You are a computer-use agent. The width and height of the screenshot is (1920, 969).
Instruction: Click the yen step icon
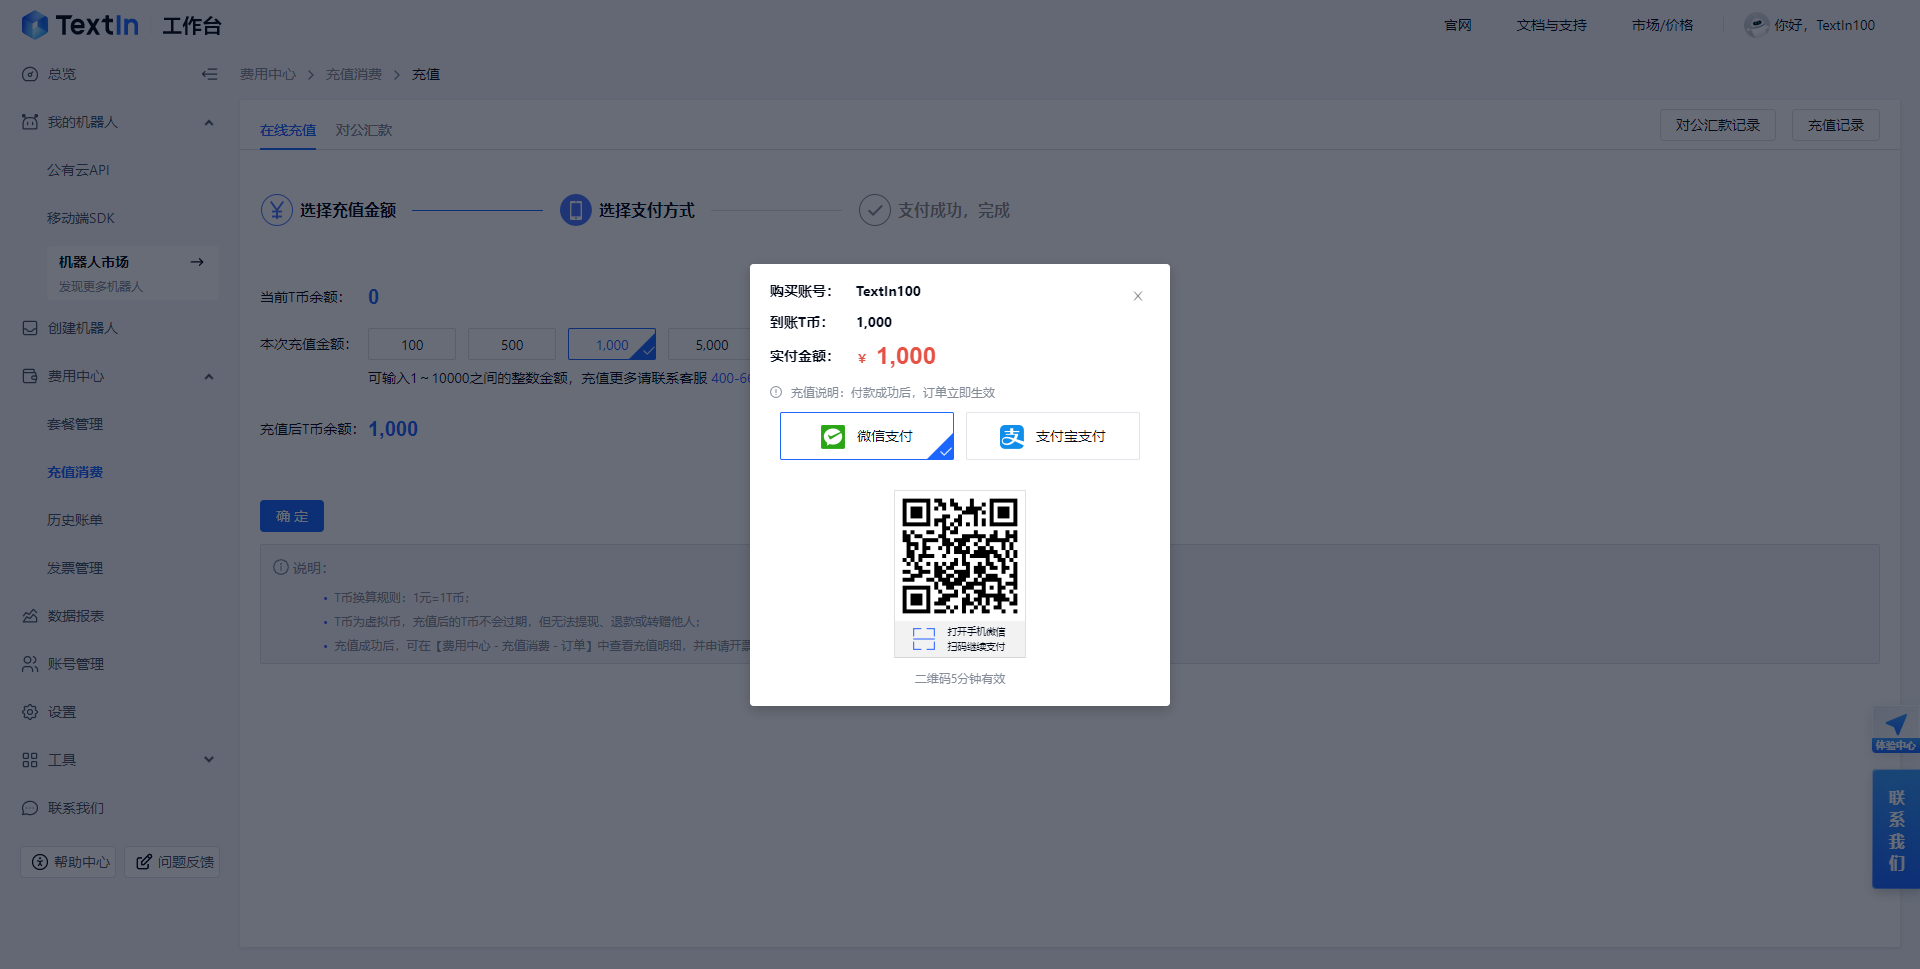(277, 210)
